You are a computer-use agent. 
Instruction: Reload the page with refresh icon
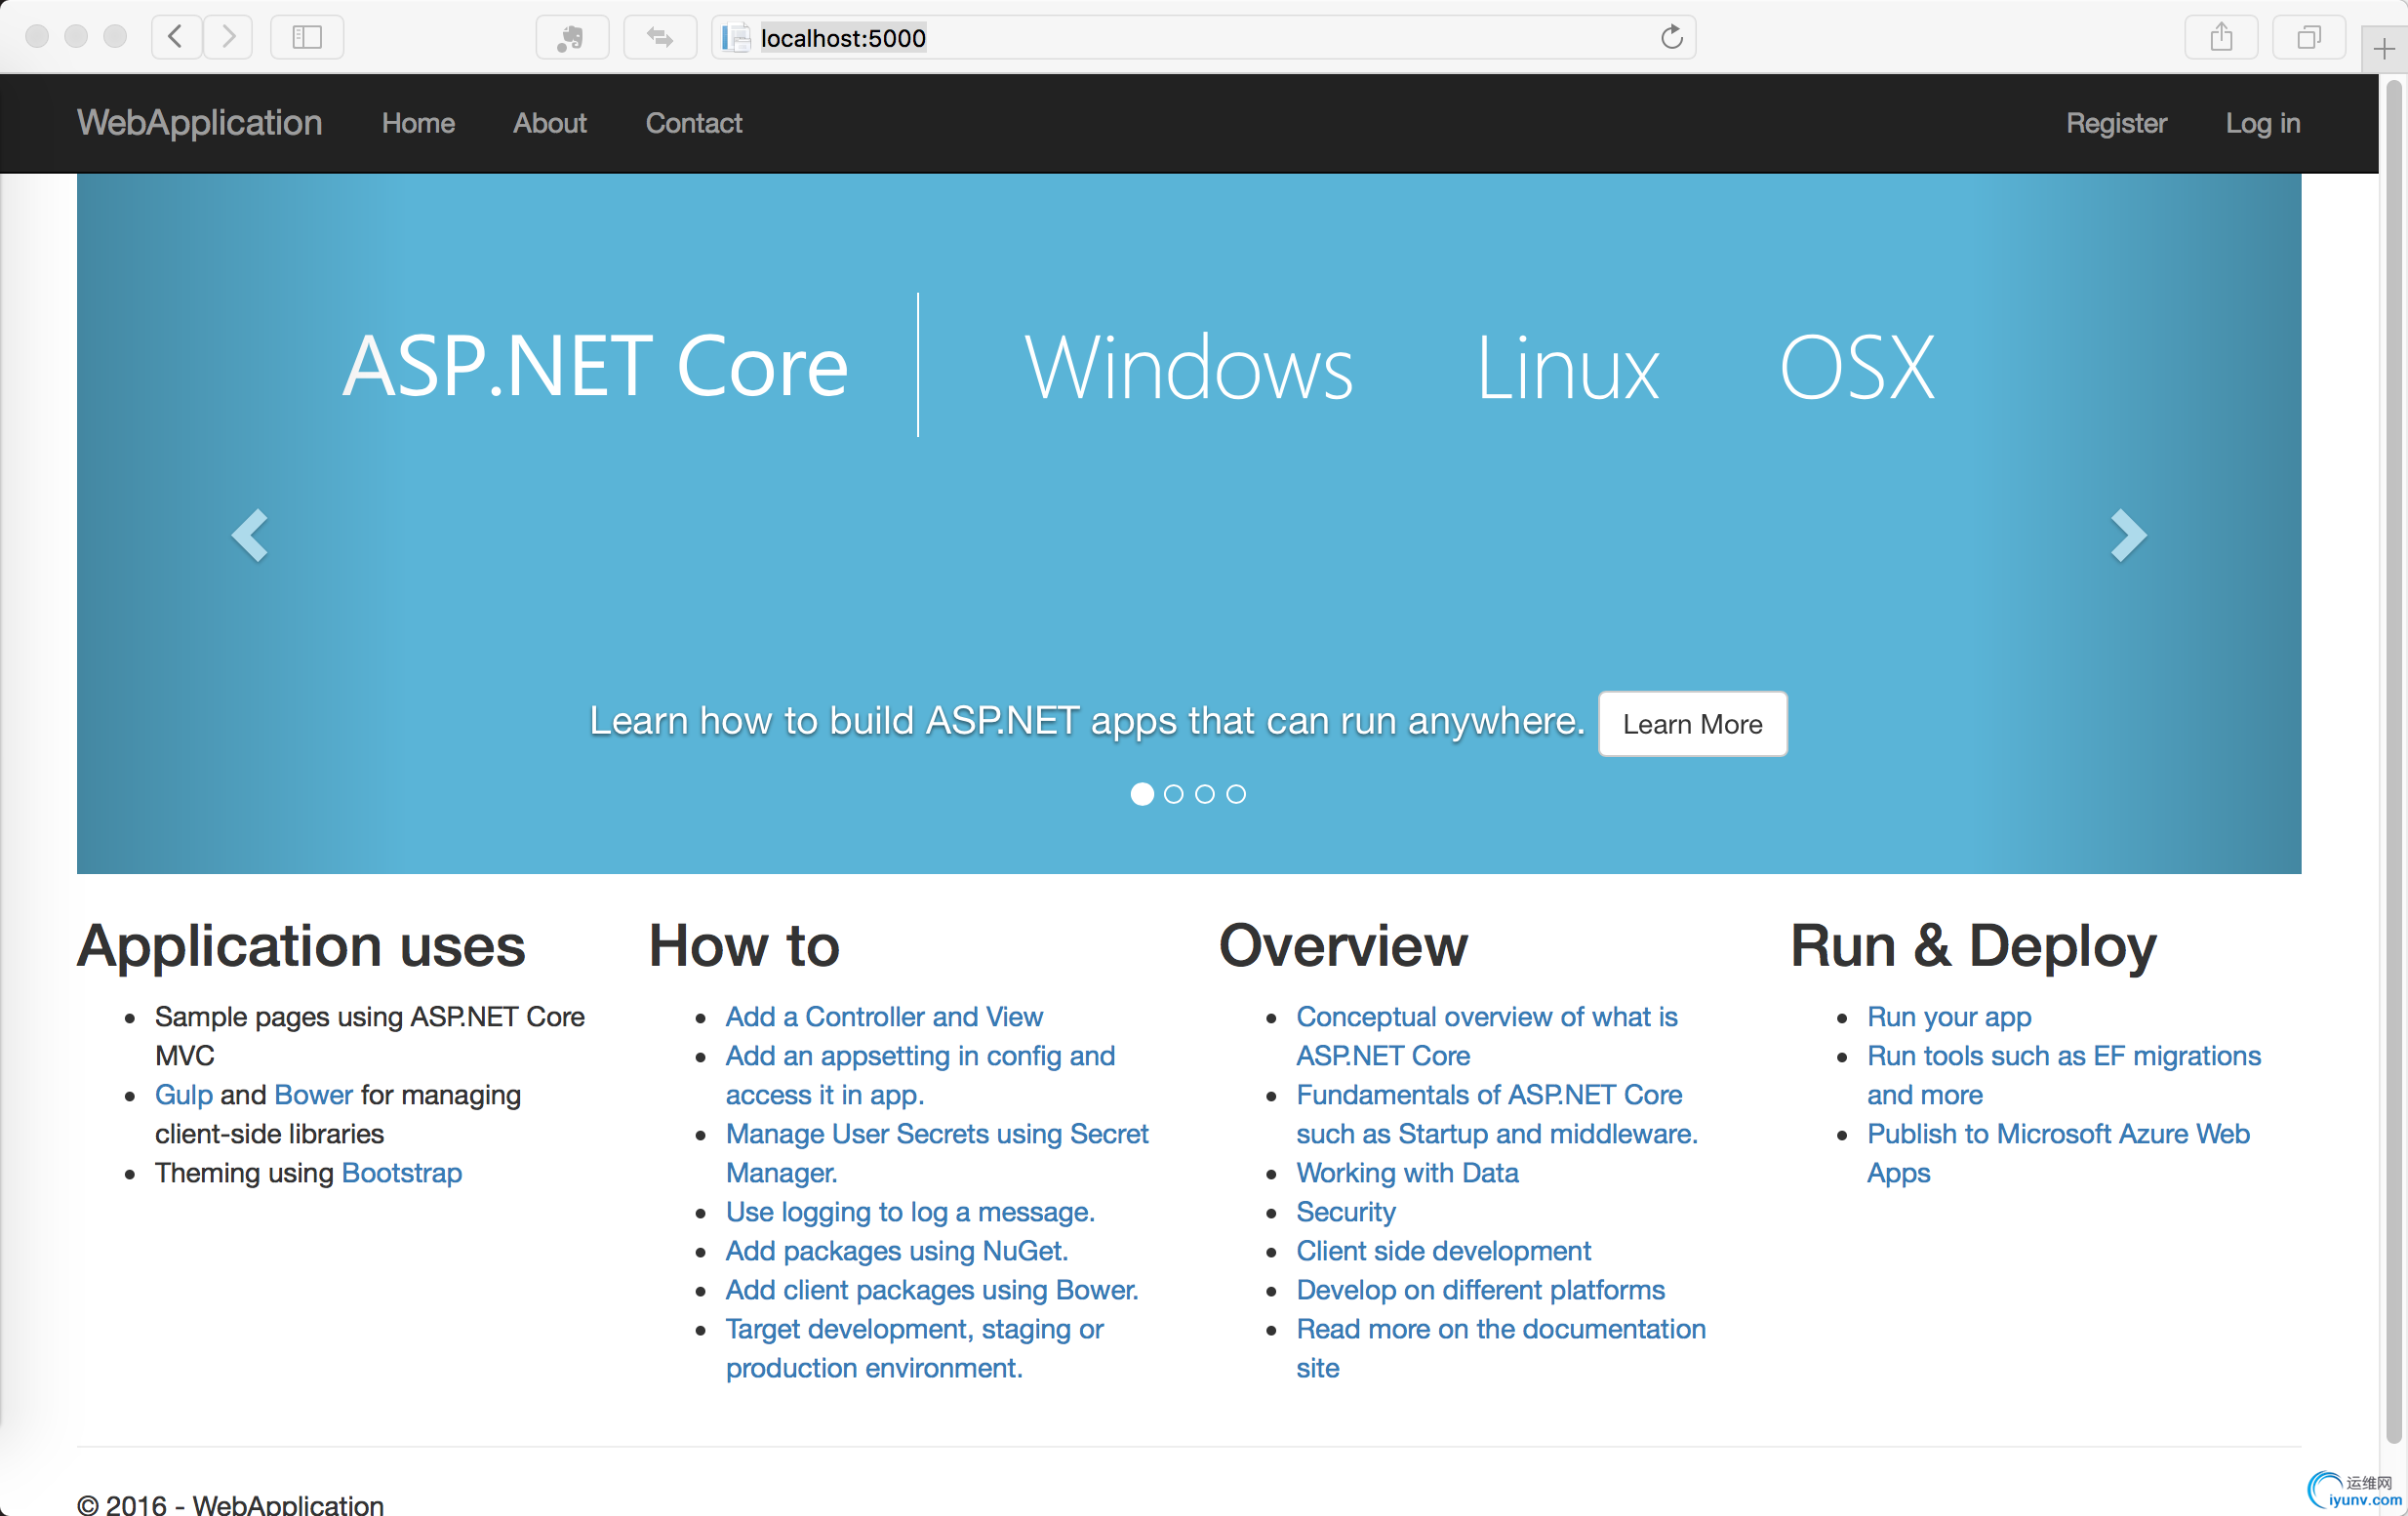[x=1671, y=37]
